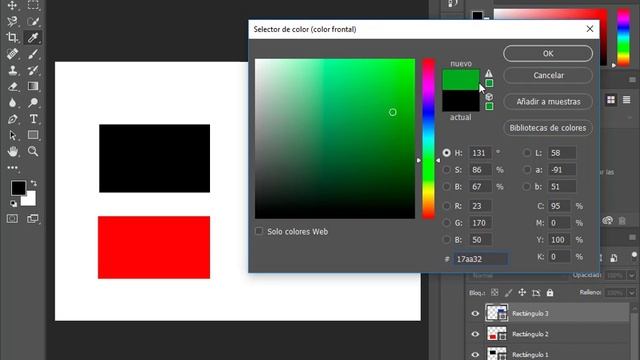Select the Dodge tool
The width and height of the screenshot is (640, 360).
[33, 102]
